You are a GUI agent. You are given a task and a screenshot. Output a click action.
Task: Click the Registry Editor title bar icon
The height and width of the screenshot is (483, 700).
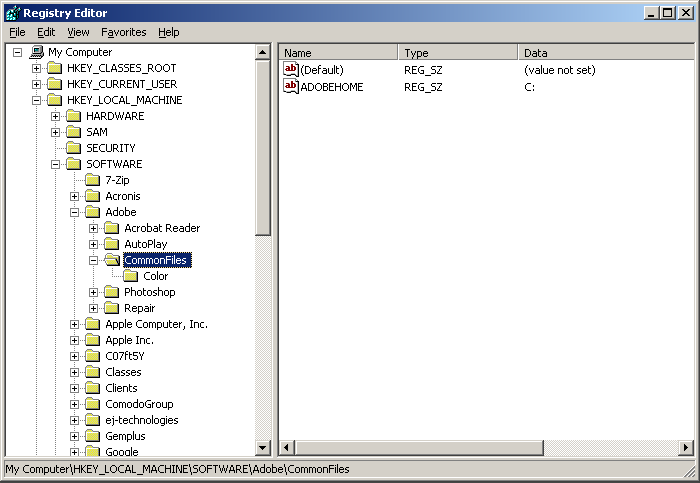pyautogui.click(x=12, y=13)
